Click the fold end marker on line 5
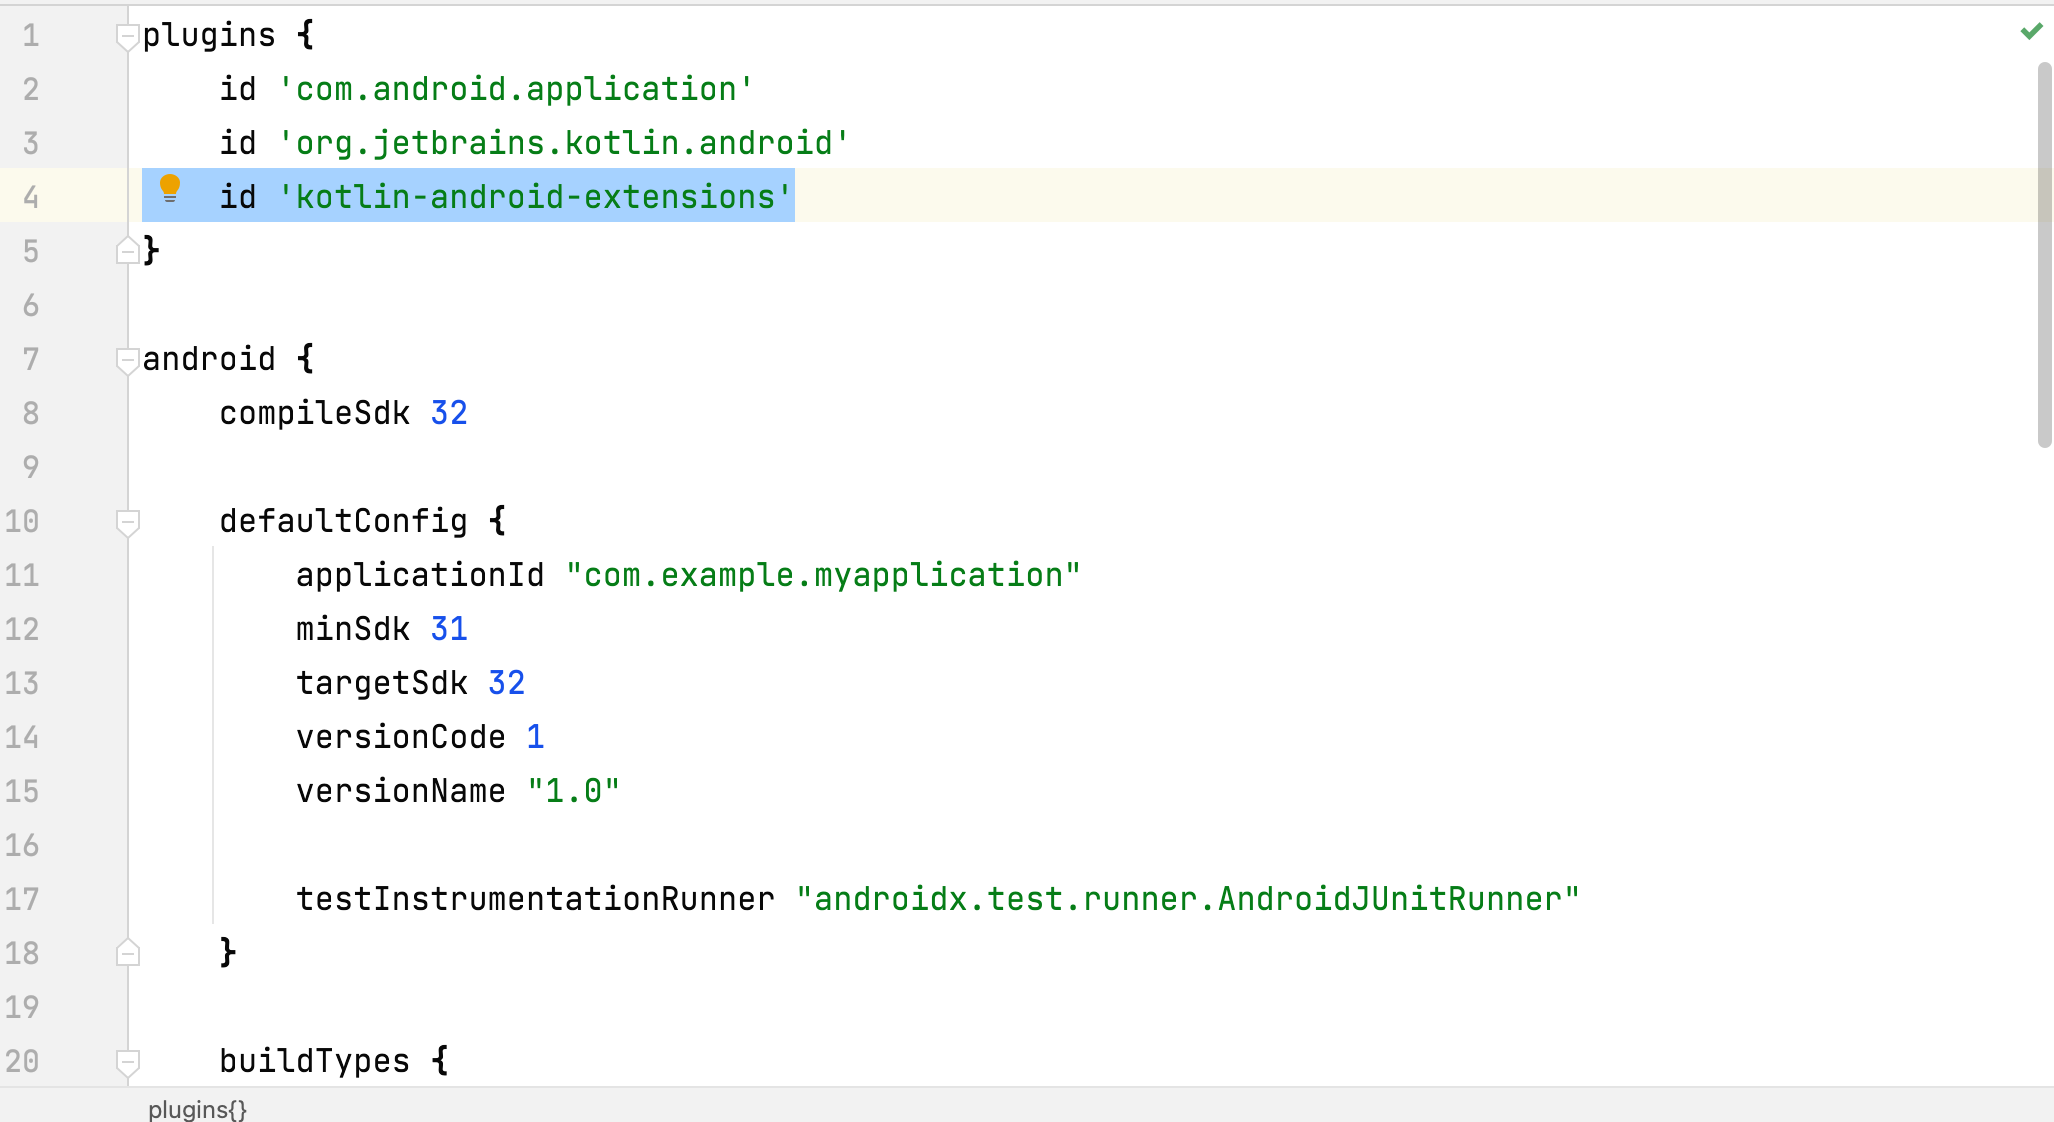This screenshot has height=1122, width=2054. pos(127,251)
